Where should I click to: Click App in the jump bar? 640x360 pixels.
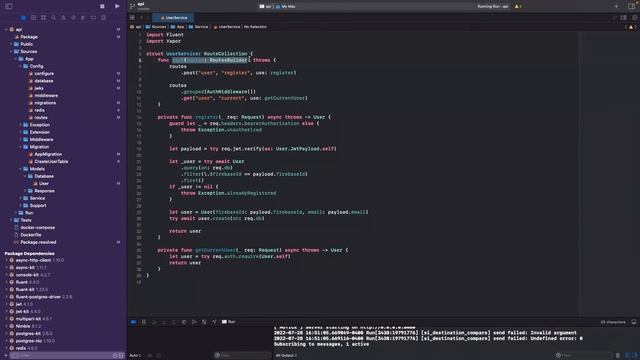click(178, 27)
